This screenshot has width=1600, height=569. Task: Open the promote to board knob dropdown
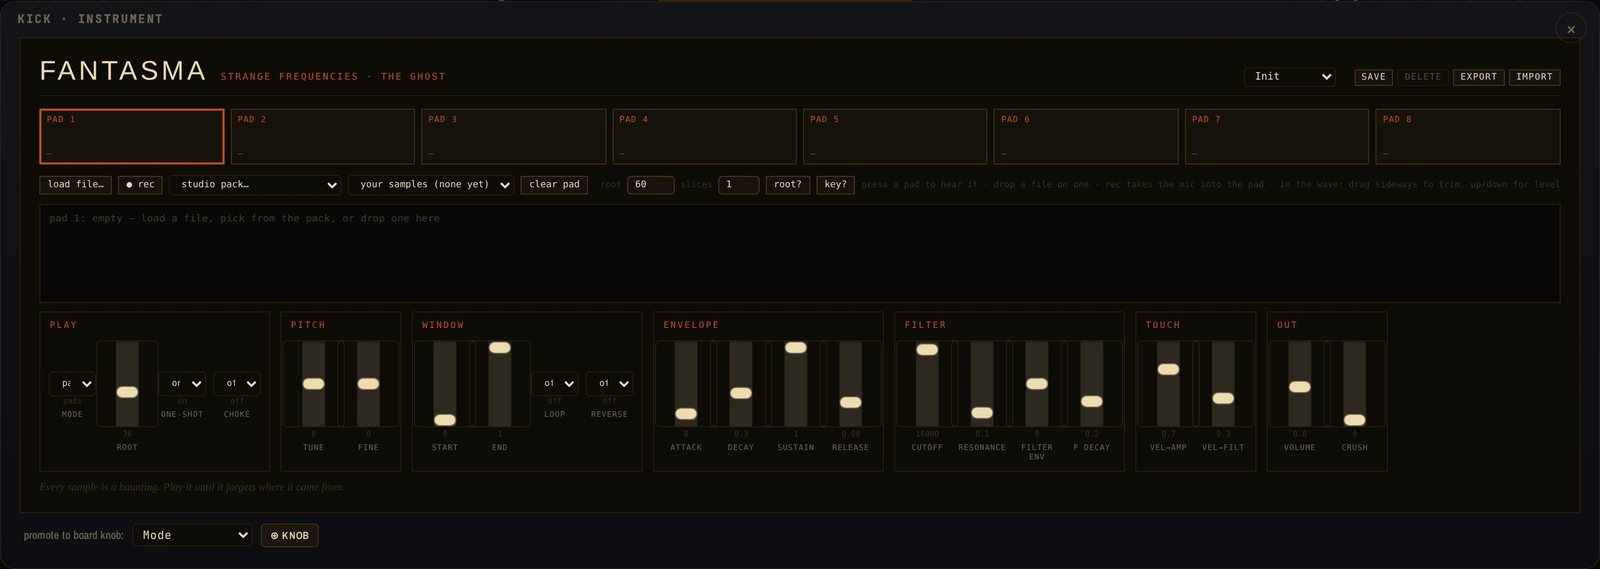tap(193, 535)
